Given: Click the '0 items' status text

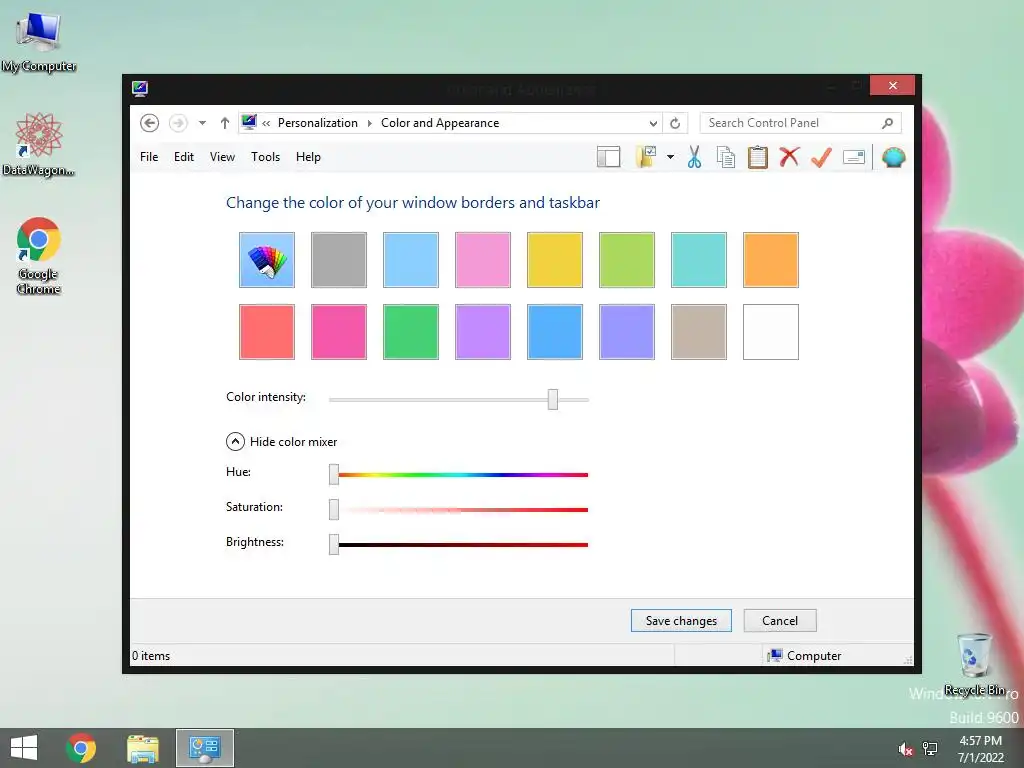Looking at the screenshot, I should [151, 656].
